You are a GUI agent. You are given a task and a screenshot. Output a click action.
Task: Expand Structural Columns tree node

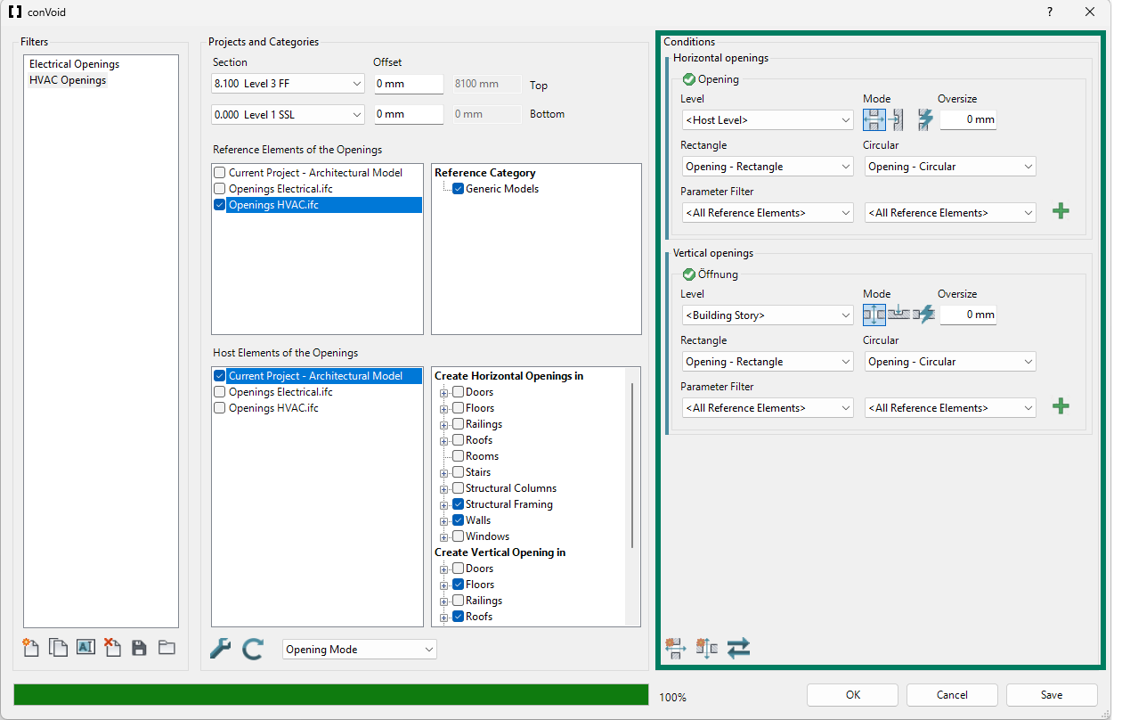tap(444, 489)
